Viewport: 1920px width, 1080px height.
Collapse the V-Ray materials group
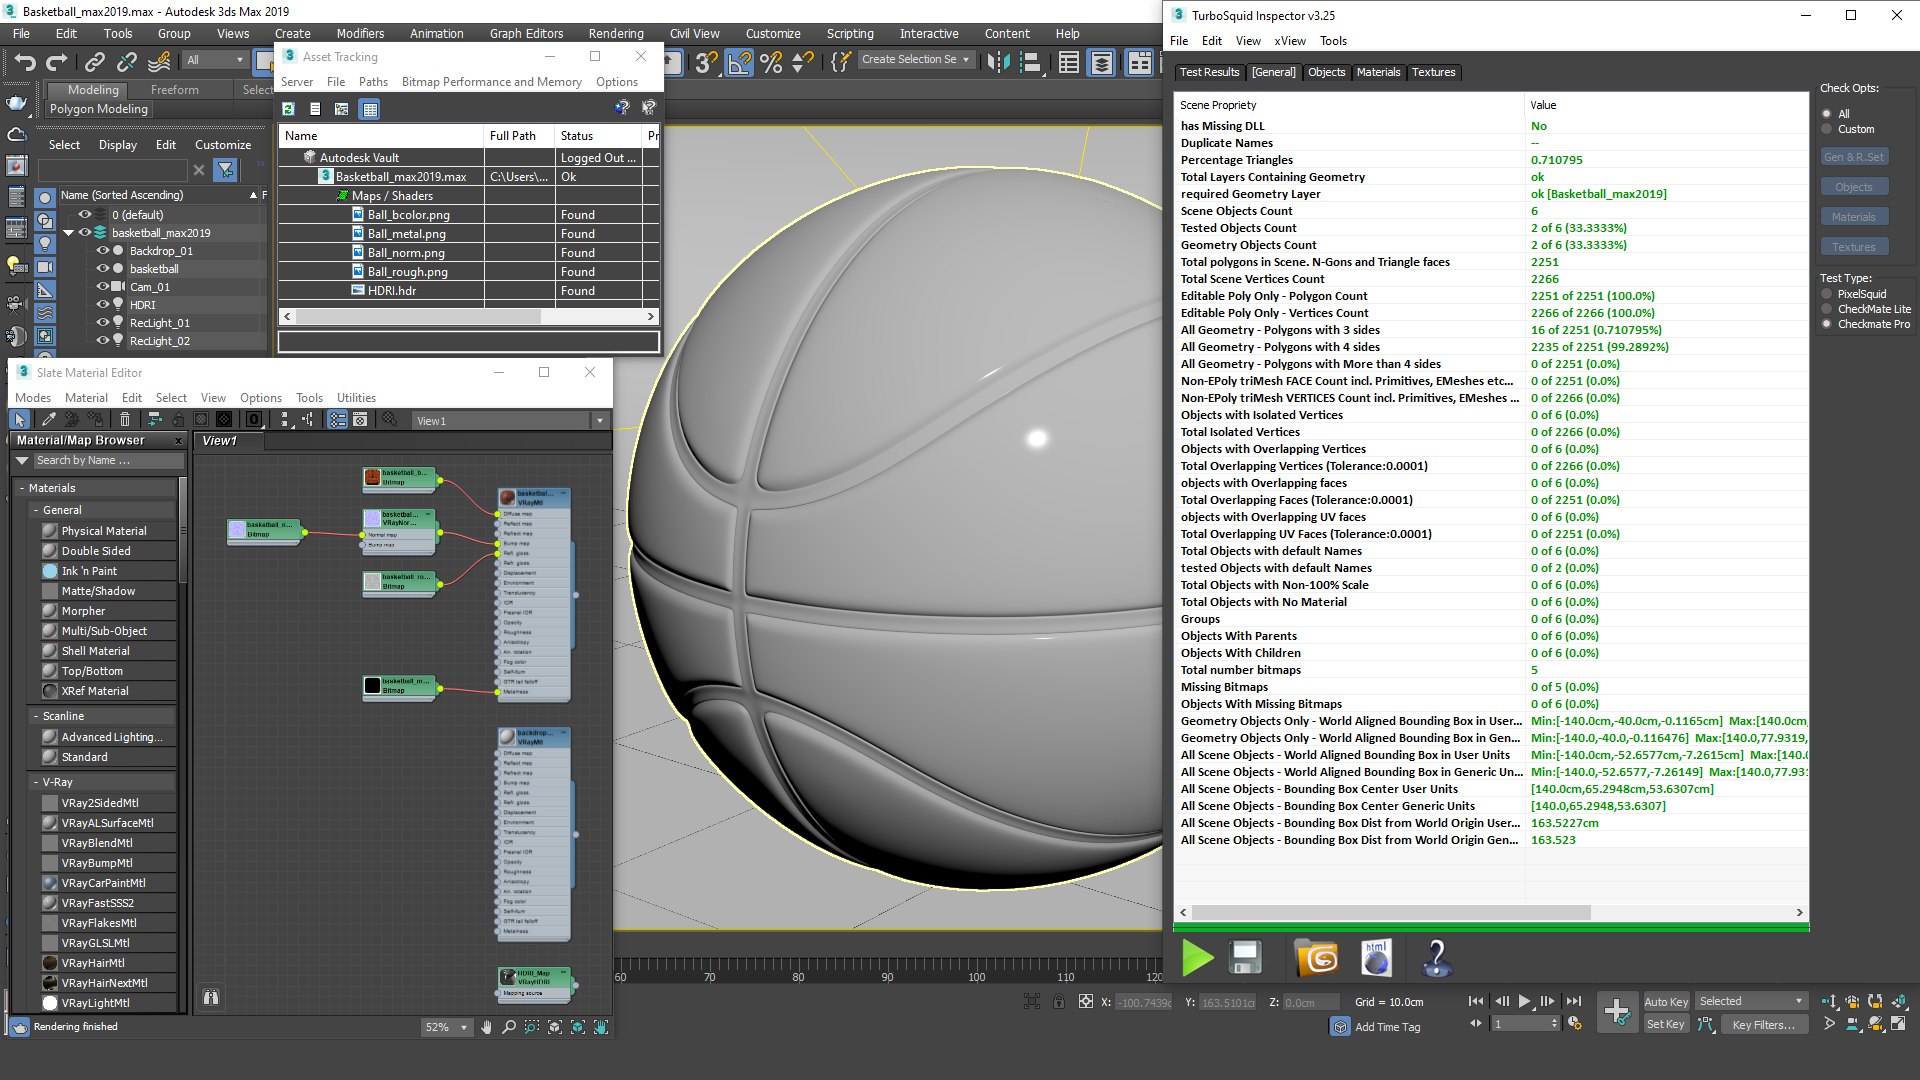click(36, 782)
